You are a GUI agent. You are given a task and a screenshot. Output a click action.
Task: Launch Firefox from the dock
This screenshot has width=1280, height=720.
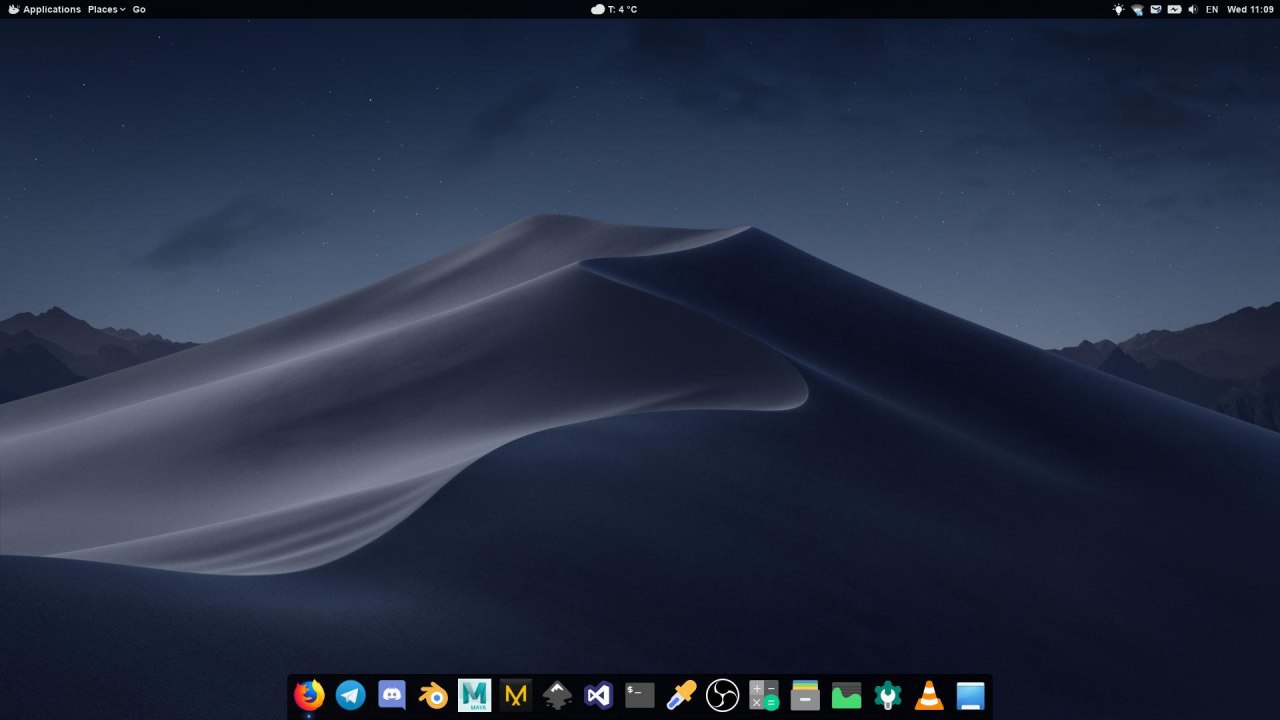tap(309, 694)
